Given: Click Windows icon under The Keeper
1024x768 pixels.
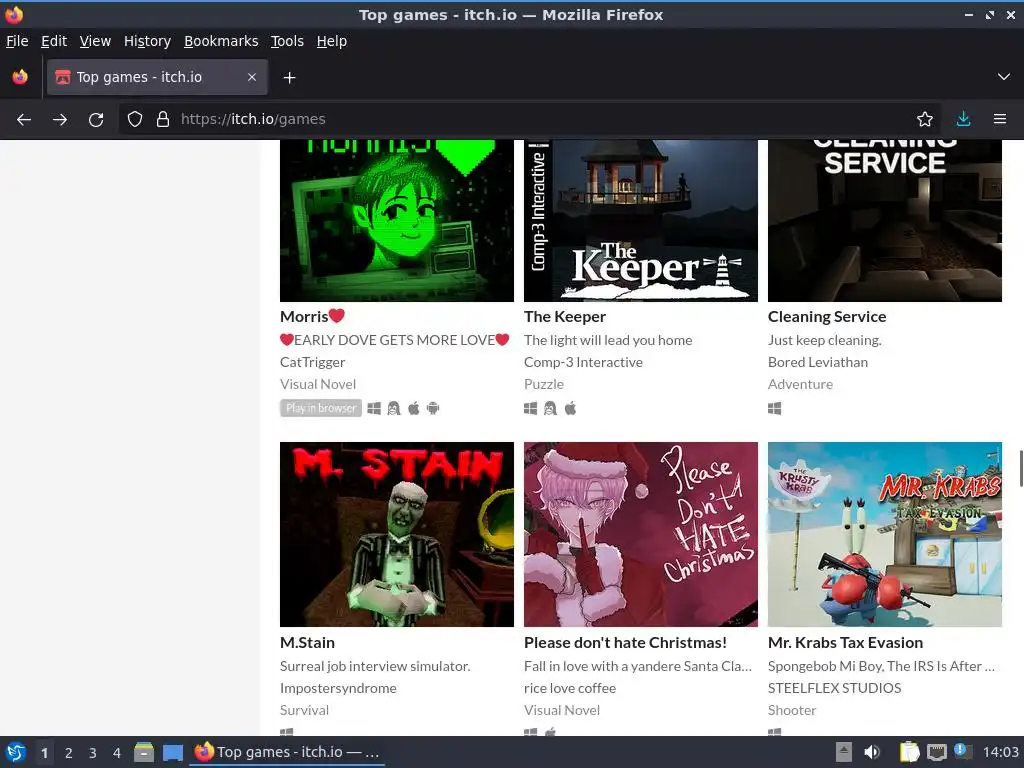Looking at the screenshot, I should point(530,408).
